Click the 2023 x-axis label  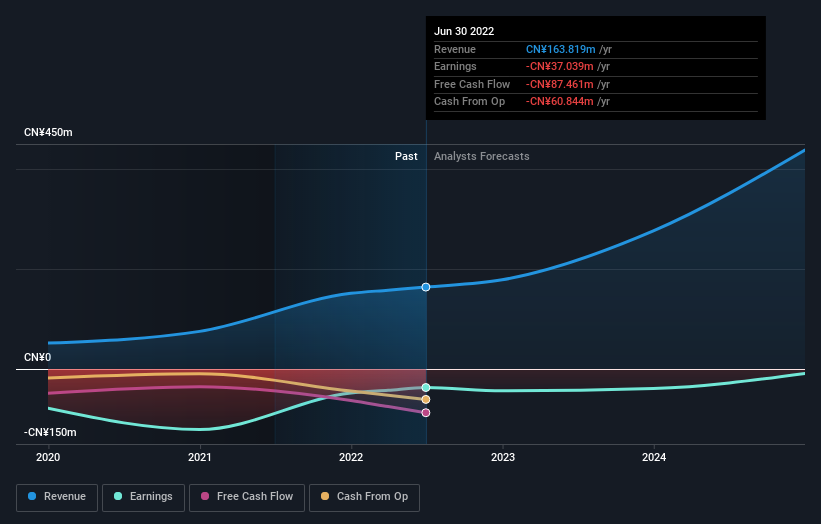click(x=503, y=457)
